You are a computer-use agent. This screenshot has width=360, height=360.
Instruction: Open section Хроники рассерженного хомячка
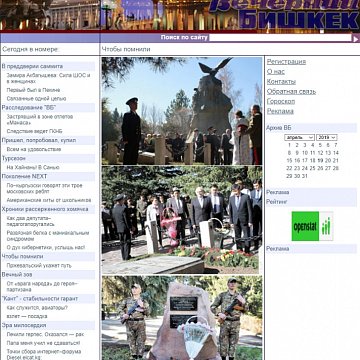click(x=45, y=209)
